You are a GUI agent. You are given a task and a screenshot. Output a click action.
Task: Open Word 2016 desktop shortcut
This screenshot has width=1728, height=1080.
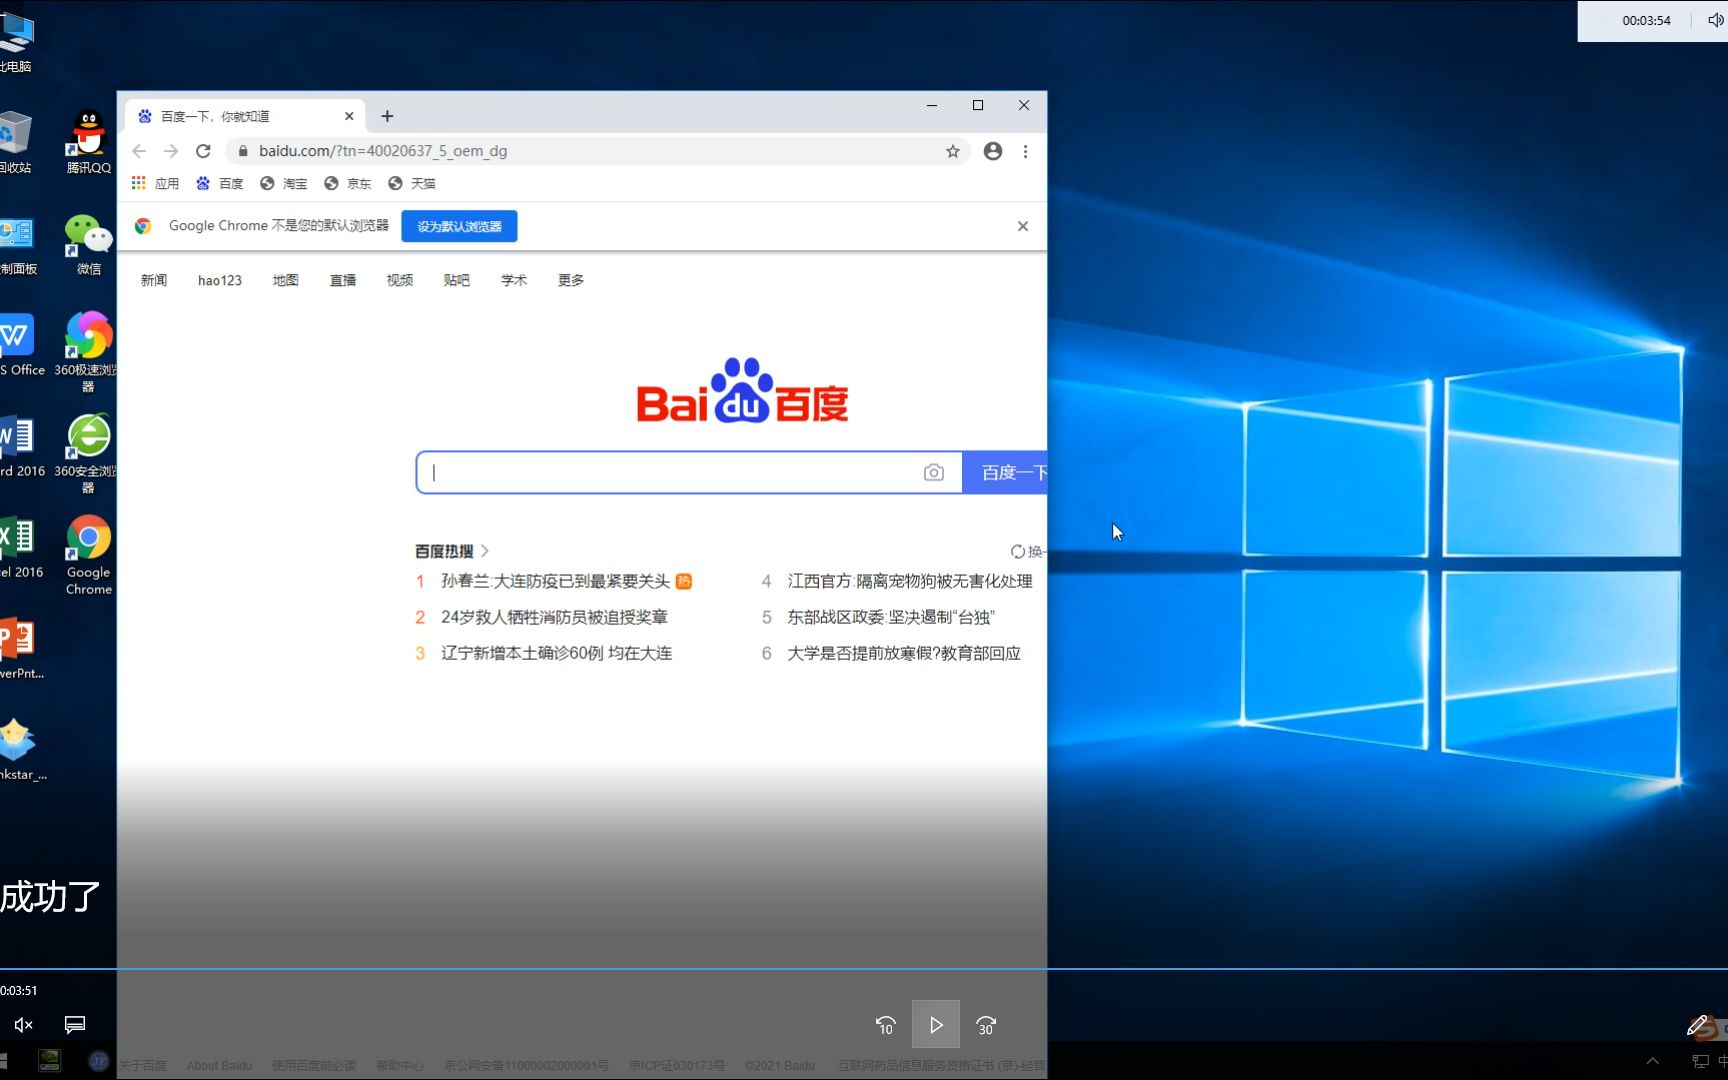[18, 445]
